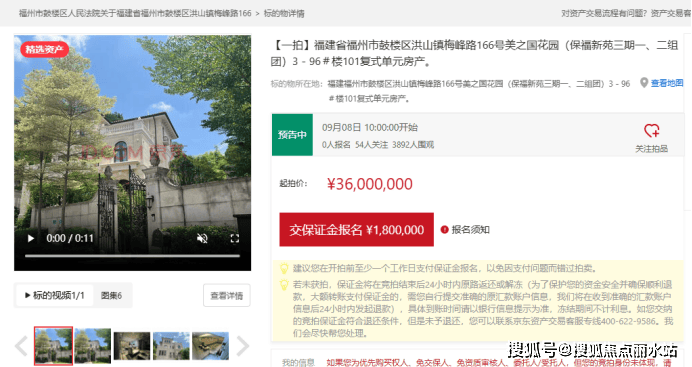Screen dimensions: 692x367
Task: Click the video progress bar
Action: coord(132,255)
